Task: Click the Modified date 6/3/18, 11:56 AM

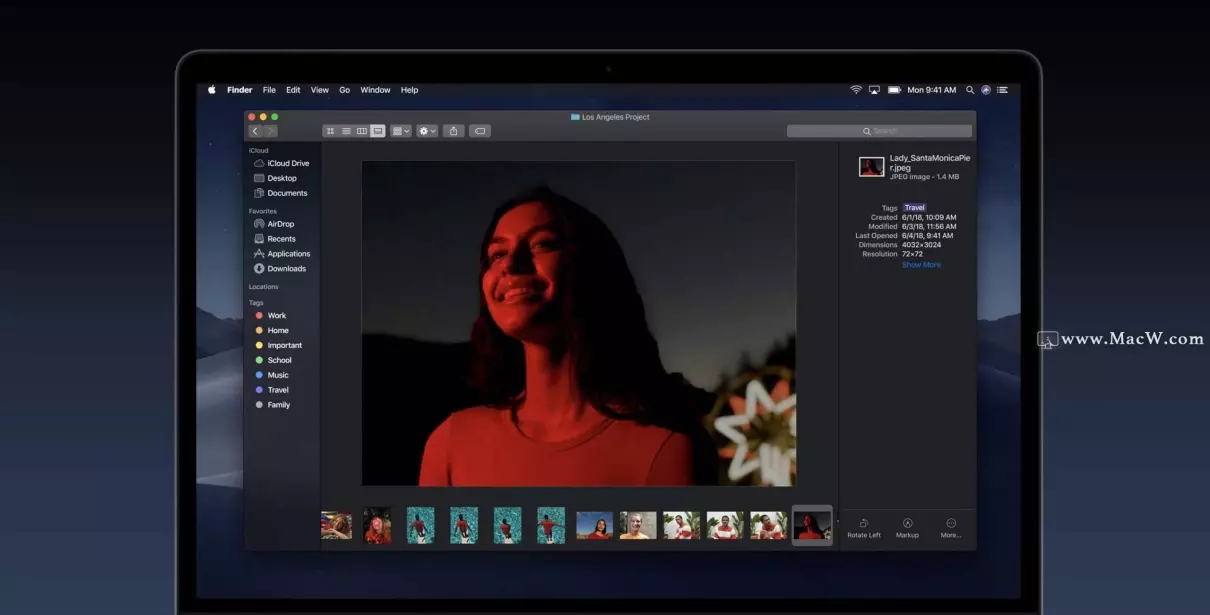Action: tap(930, 227)
